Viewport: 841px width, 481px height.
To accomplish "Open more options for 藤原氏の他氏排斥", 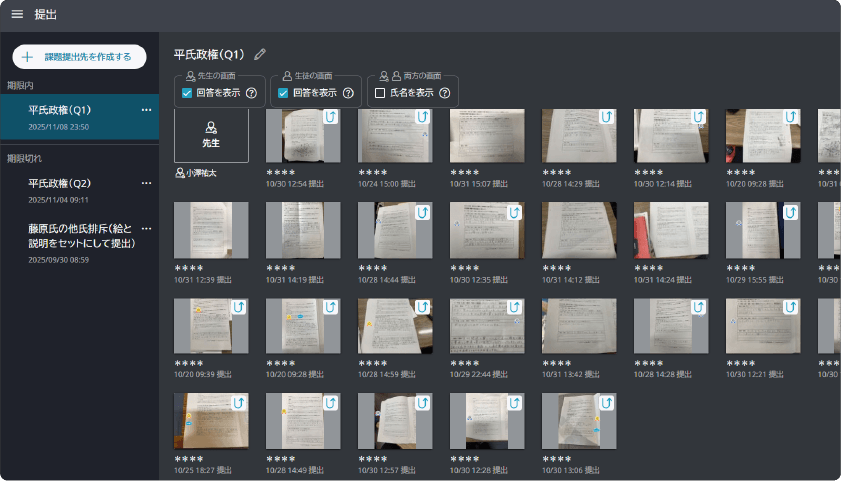I will pos(146,228).
